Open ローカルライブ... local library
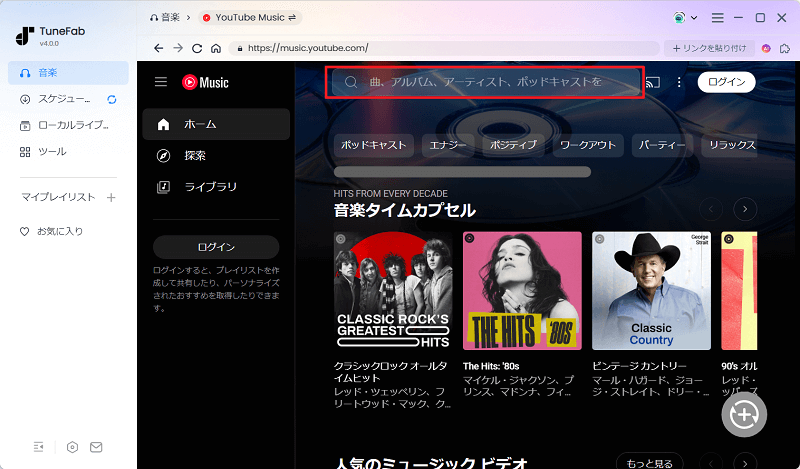800x469 pixels. coord(64,125)
